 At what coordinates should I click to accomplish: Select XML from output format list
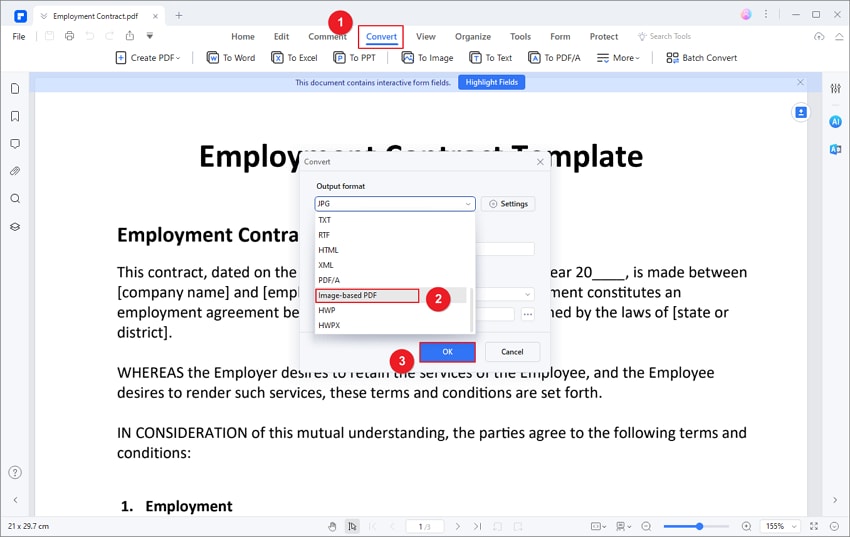coord(390,265)
